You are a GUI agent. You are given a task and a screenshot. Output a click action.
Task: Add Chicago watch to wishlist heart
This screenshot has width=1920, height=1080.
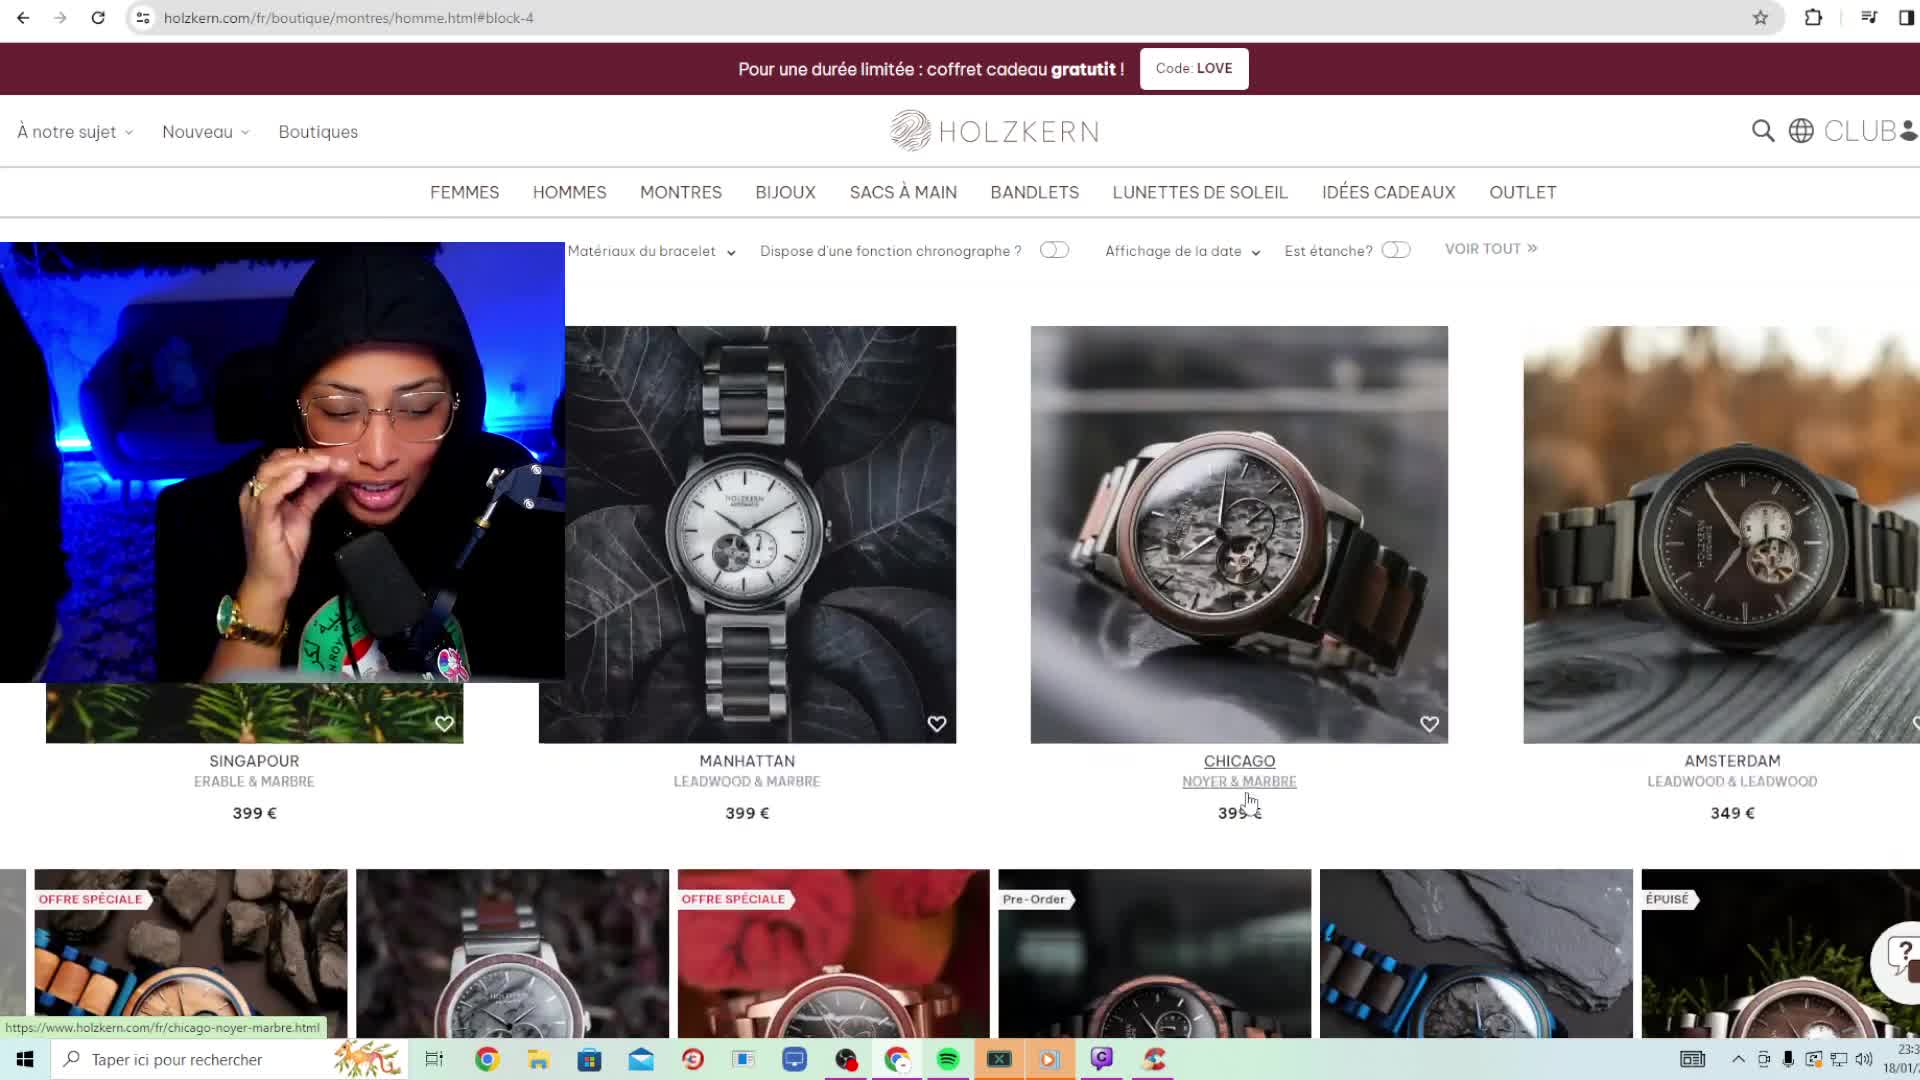point(1429,724)
